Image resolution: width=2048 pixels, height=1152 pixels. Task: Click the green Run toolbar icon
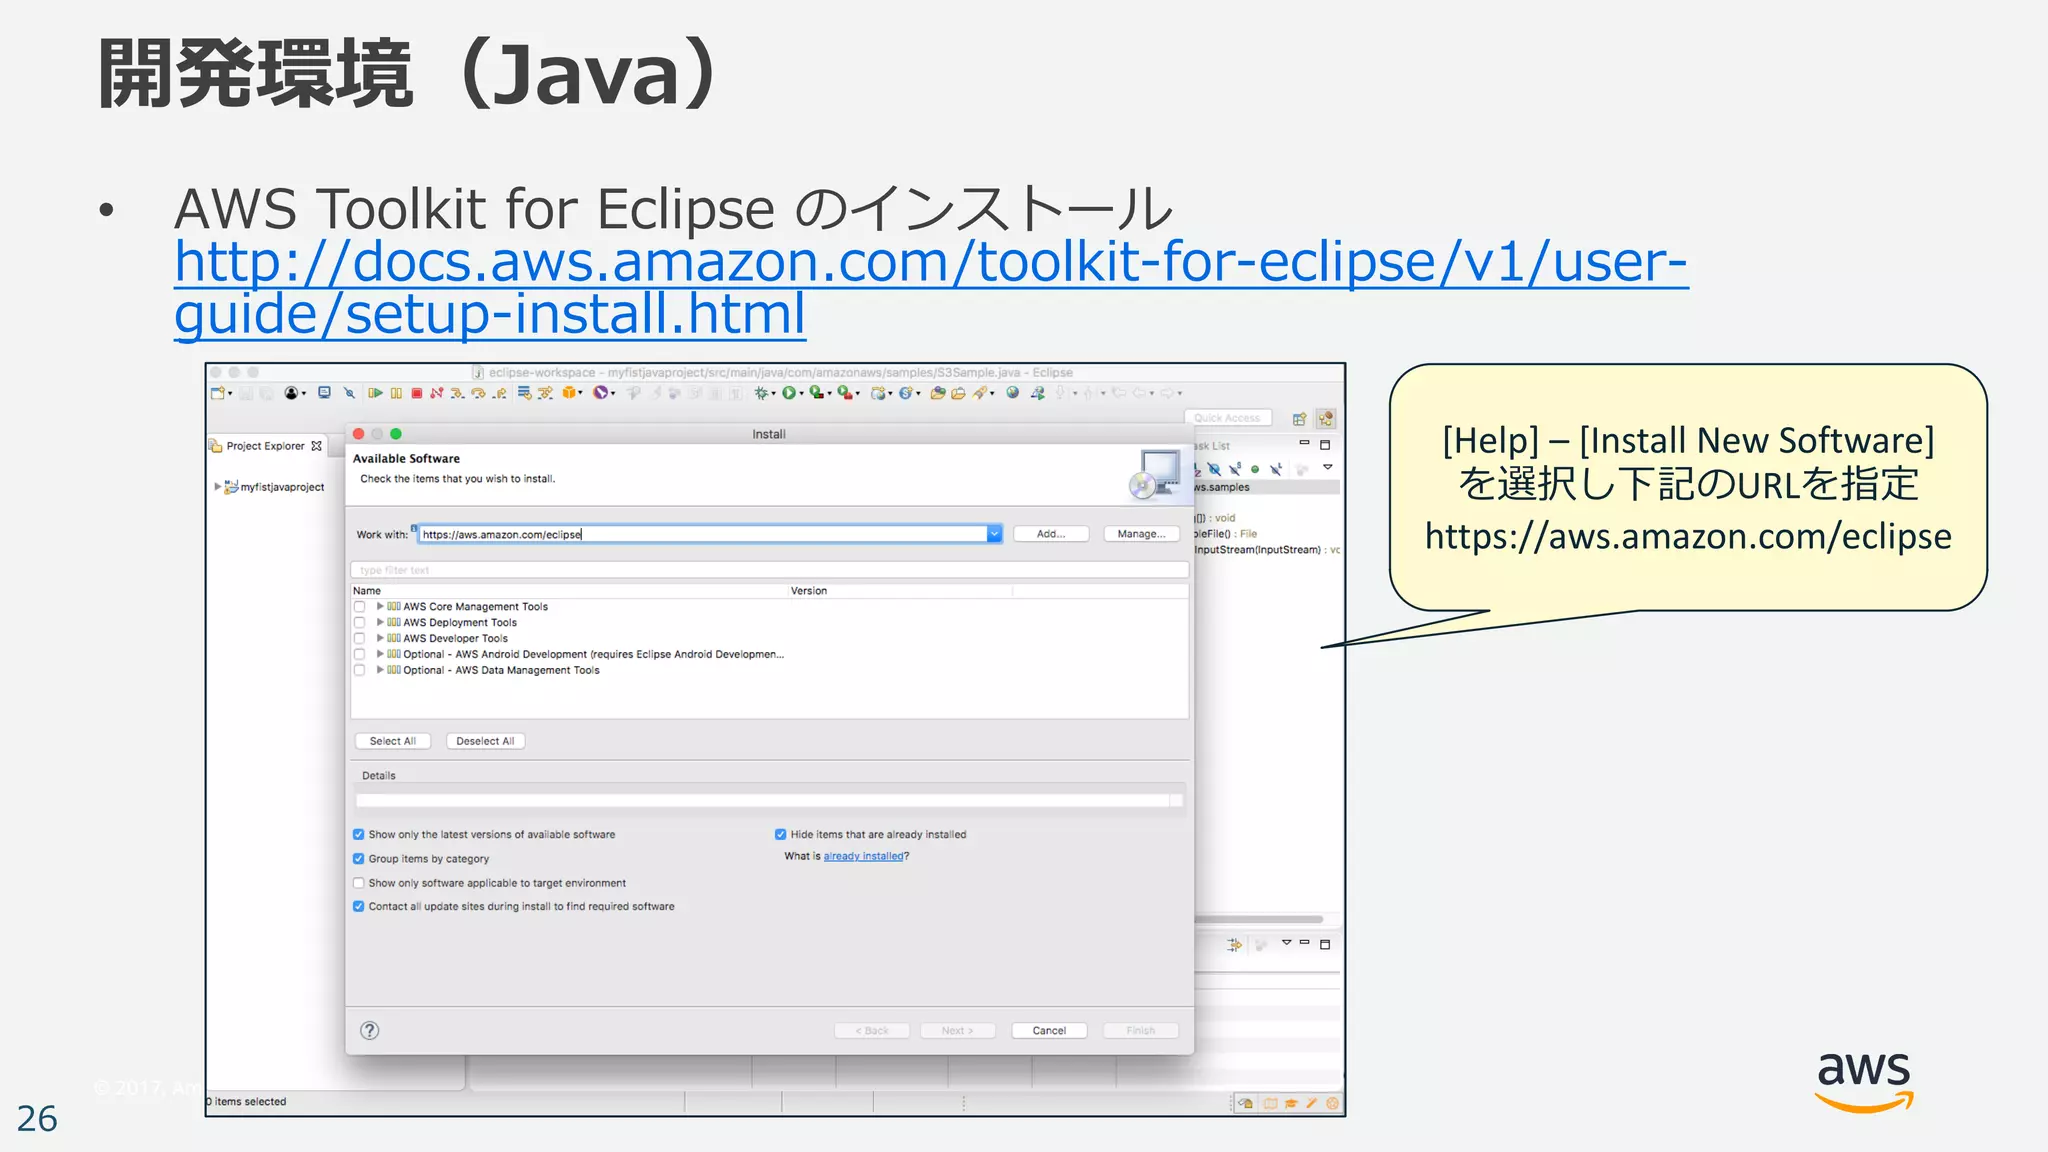(789, 394)
